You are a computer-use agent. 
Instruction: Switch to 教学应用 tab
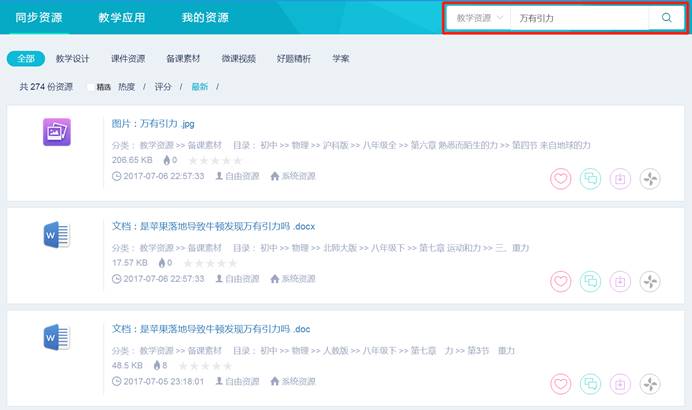click(121, 18)
